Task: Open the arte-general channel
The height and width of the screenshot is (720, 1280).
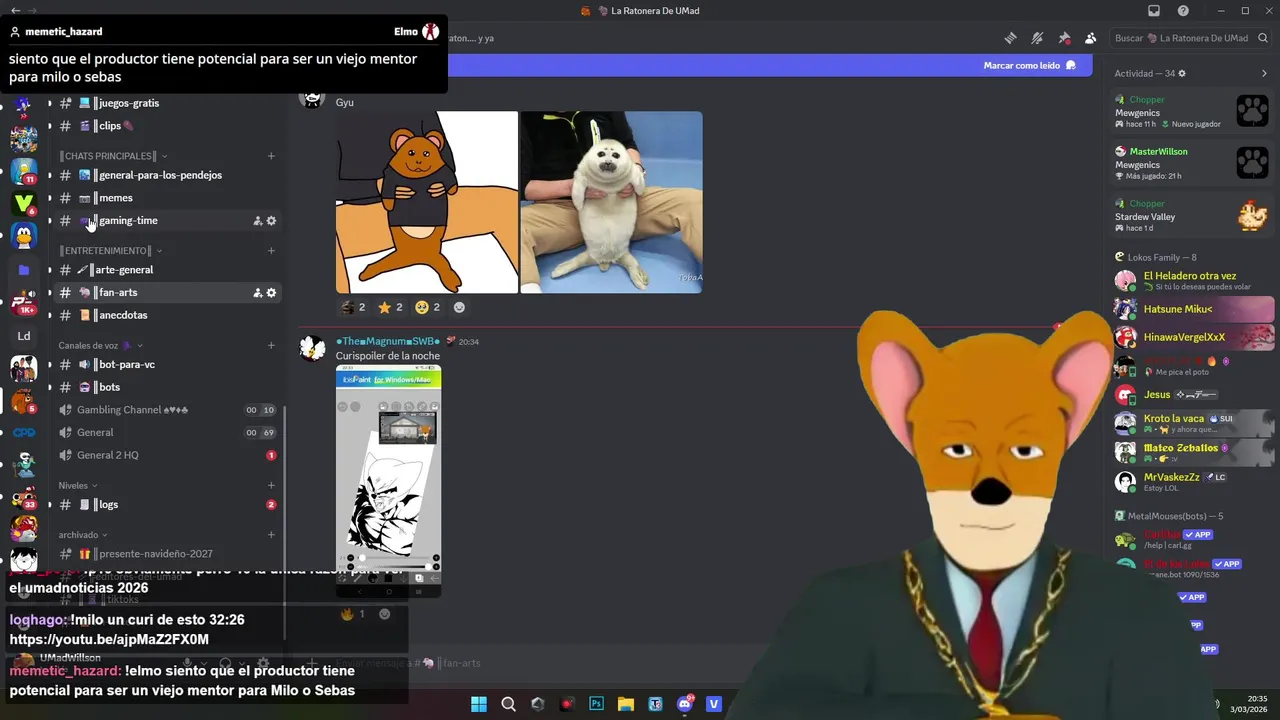Action: tap(168, 270)
